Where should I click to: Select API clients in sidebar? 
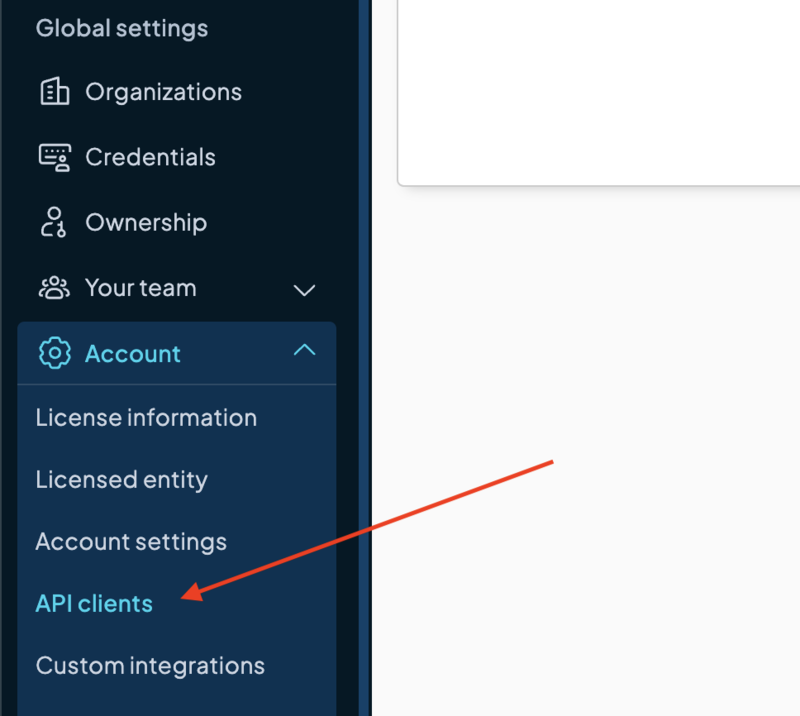(x=94, y=604)
